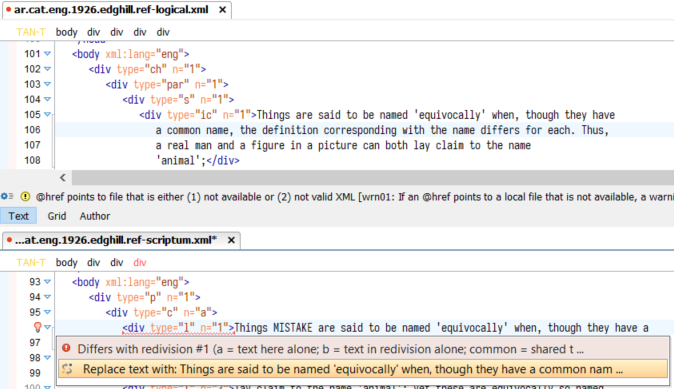
Task: Click the closing </div> tag on line 108
Action: tap(223, 161)
